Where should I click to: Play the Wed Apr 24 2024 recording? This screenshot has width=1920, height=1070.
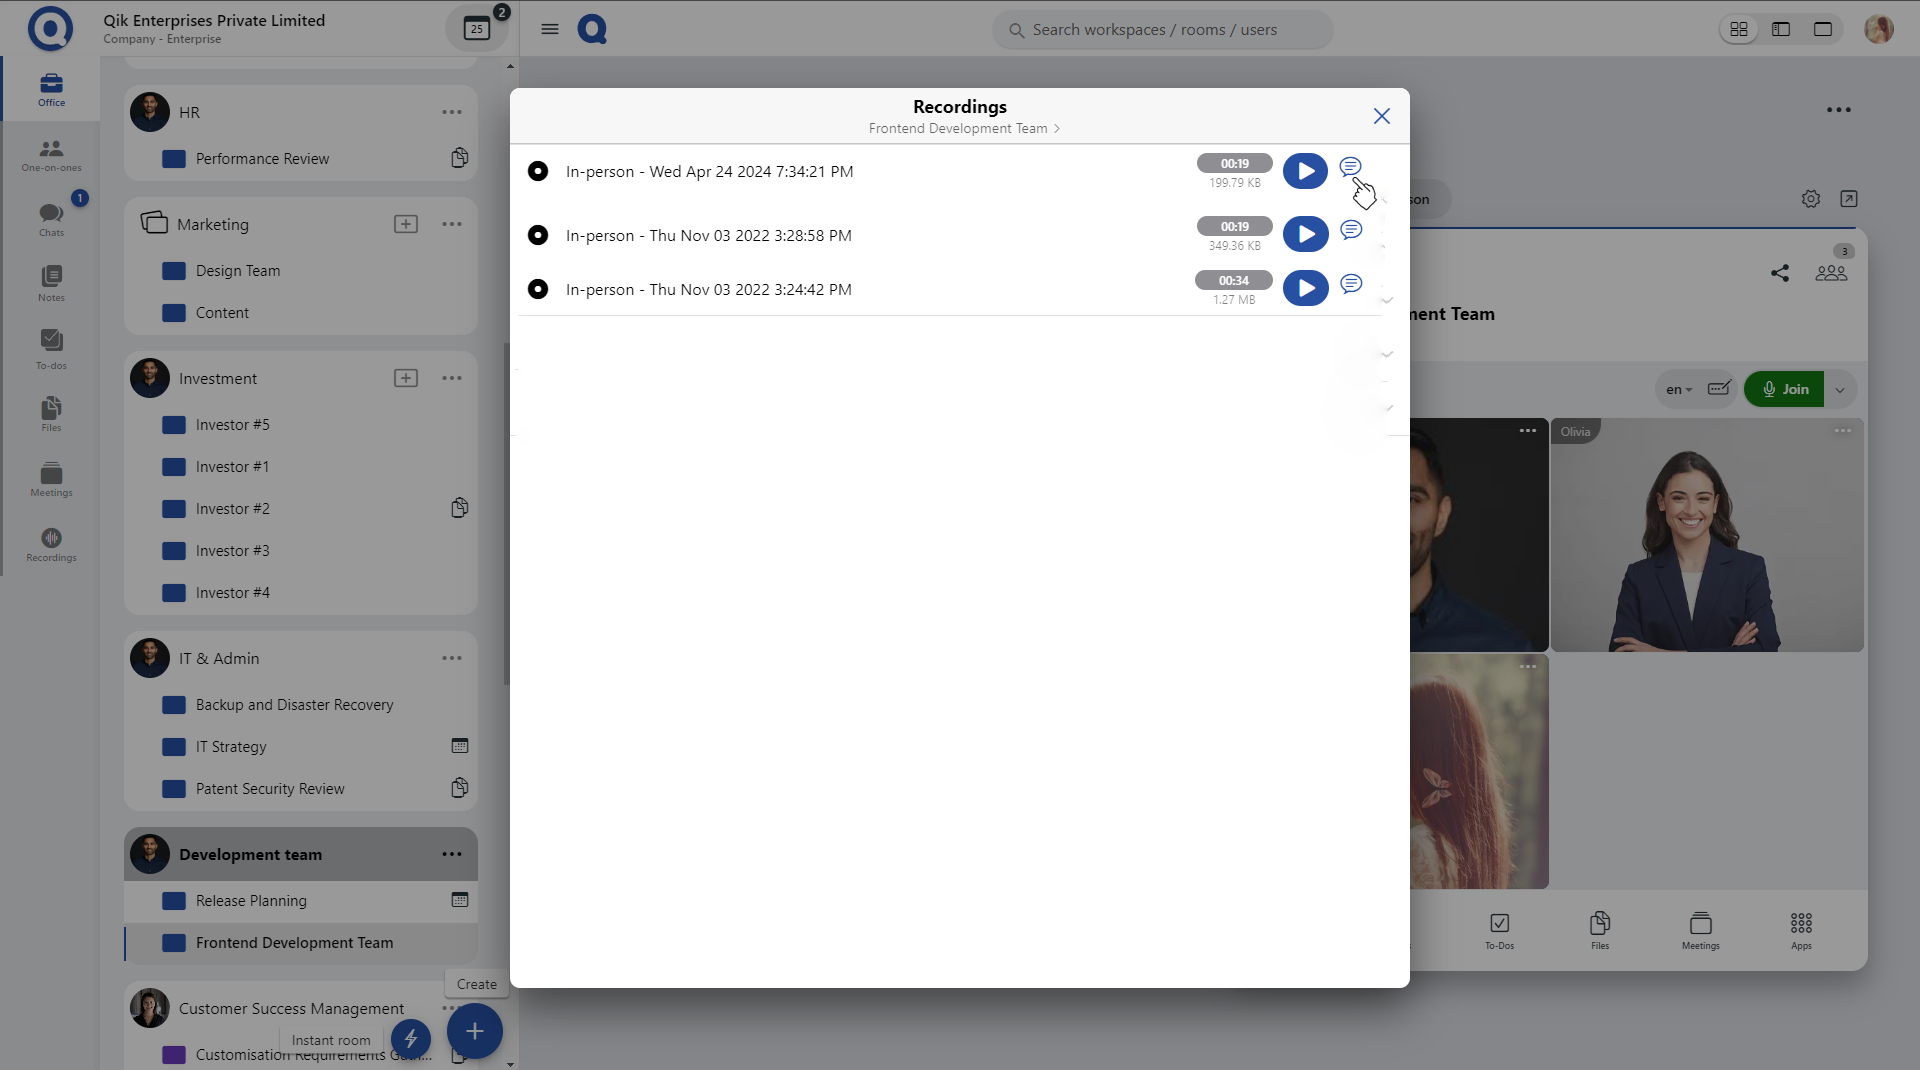[x=1305, y=171]
